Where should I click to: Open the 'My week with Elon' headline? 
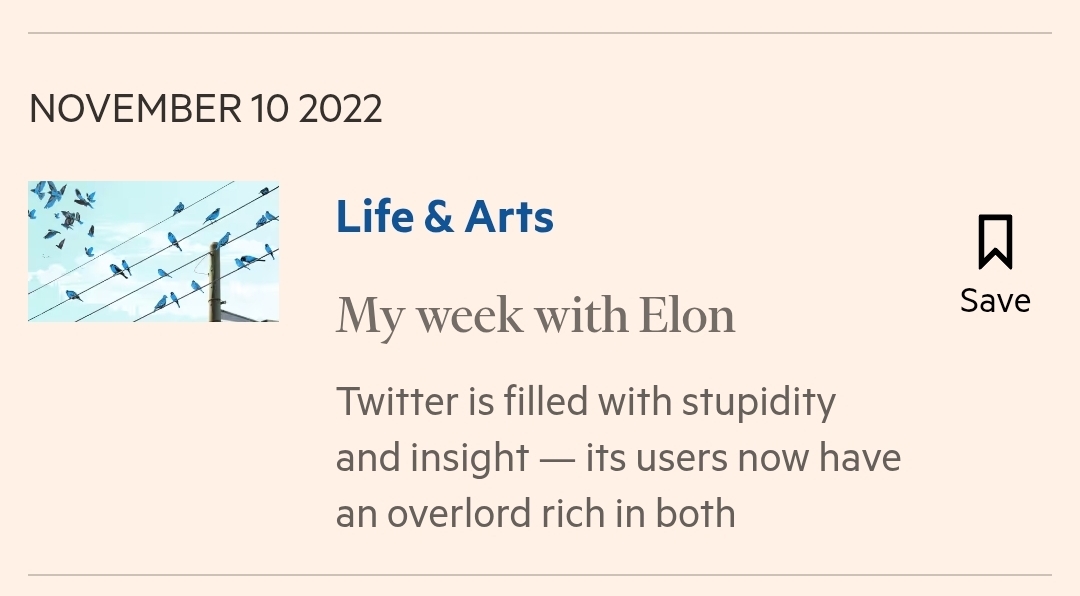535,316
